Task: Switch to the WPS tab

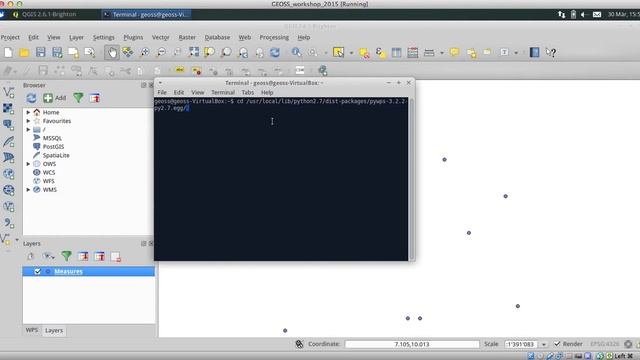Action: pos(32,330)
